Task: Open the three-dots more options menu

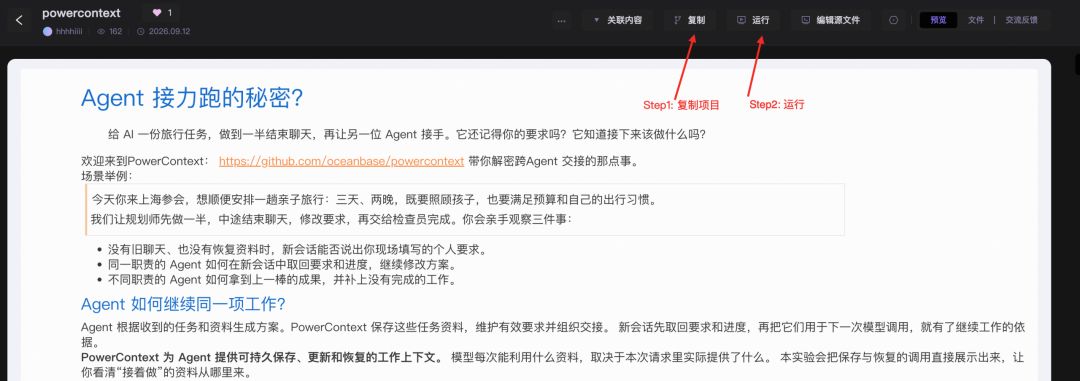Action: coord(562,20)
